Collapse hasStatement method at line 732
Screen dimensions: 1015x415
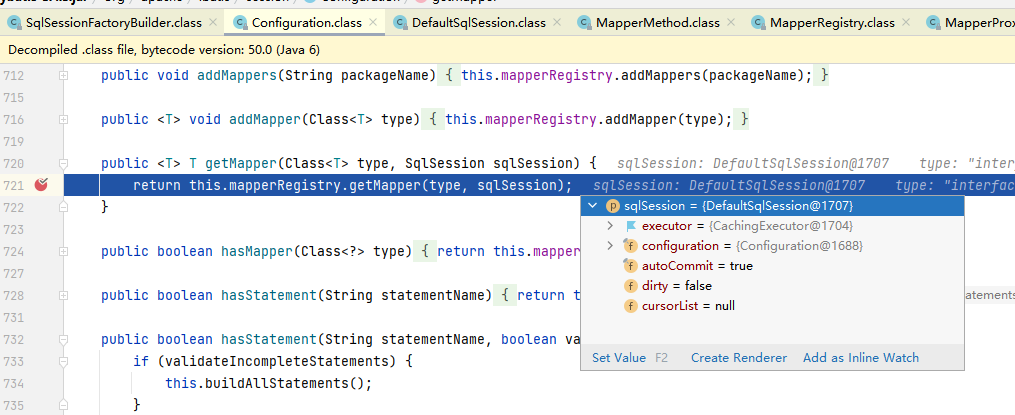coord(63,339)
